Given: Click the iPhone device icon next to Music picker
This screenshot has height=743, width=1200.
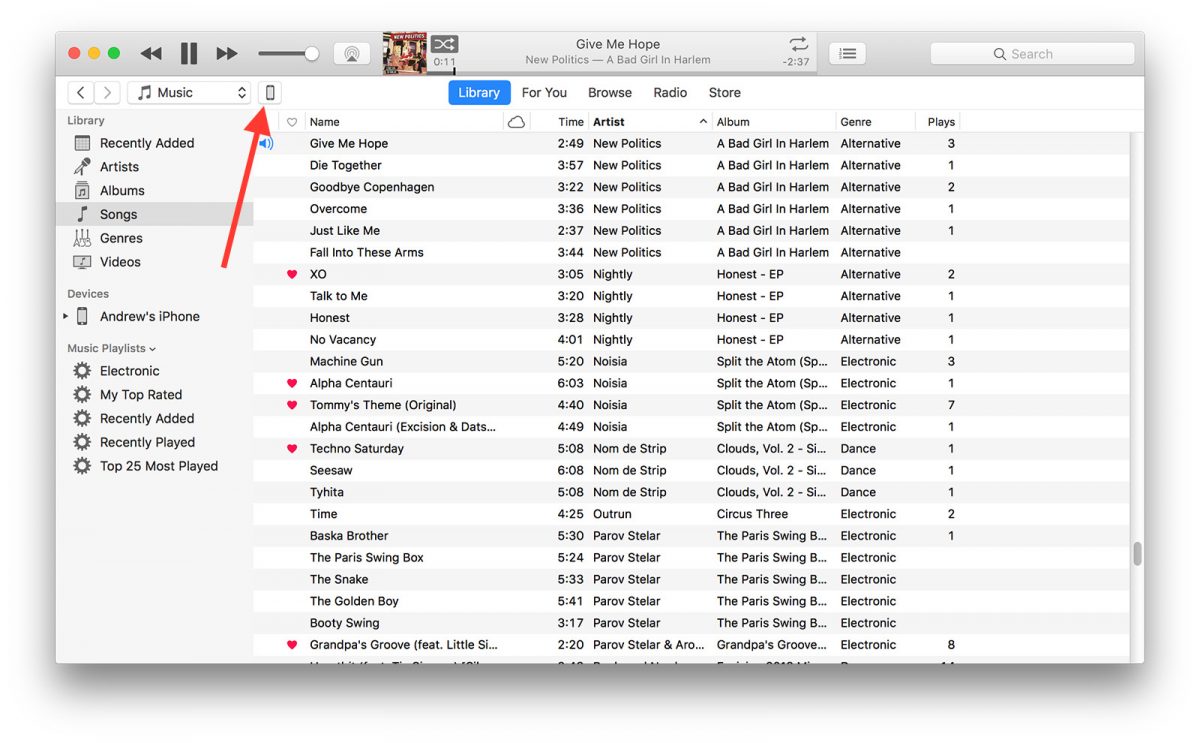Looking at the screenshot, I should pos(270,91).
